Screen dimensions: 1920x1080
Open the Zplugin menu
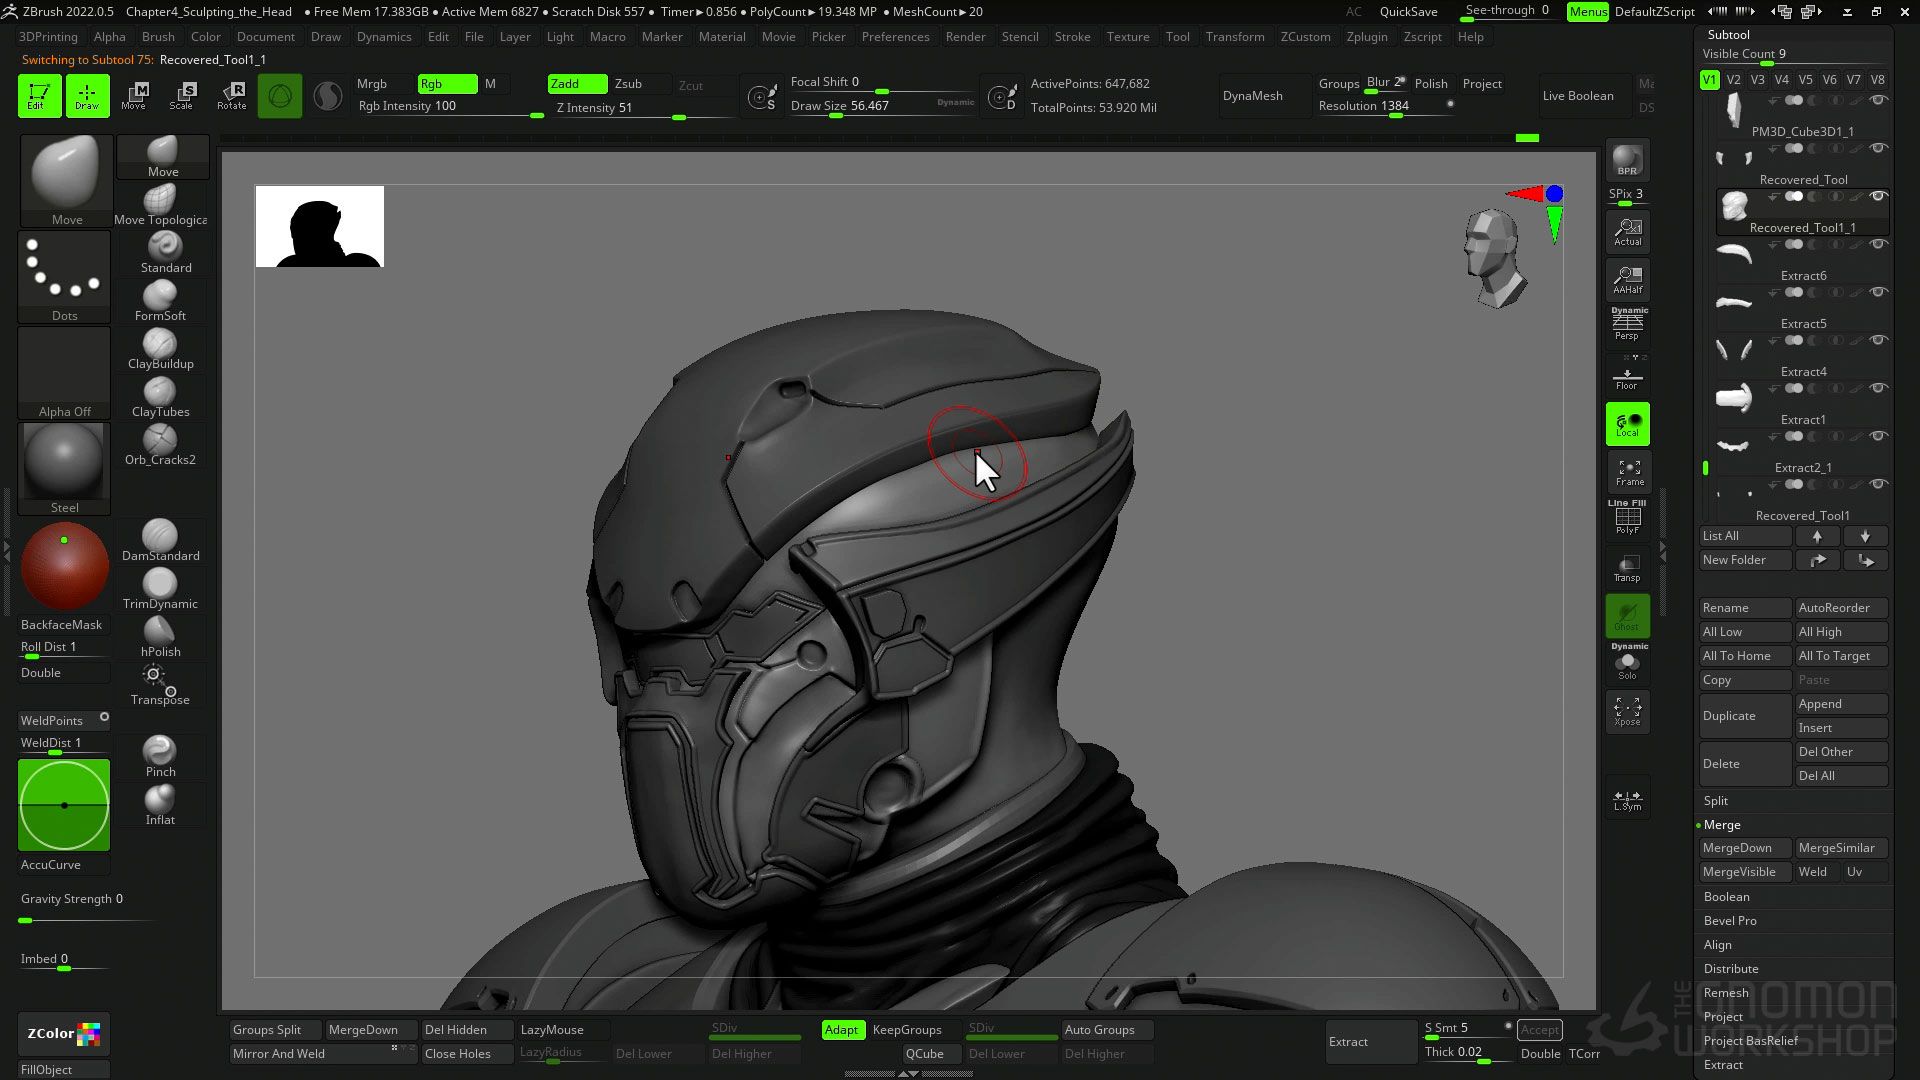click(x=1366, y=37)
